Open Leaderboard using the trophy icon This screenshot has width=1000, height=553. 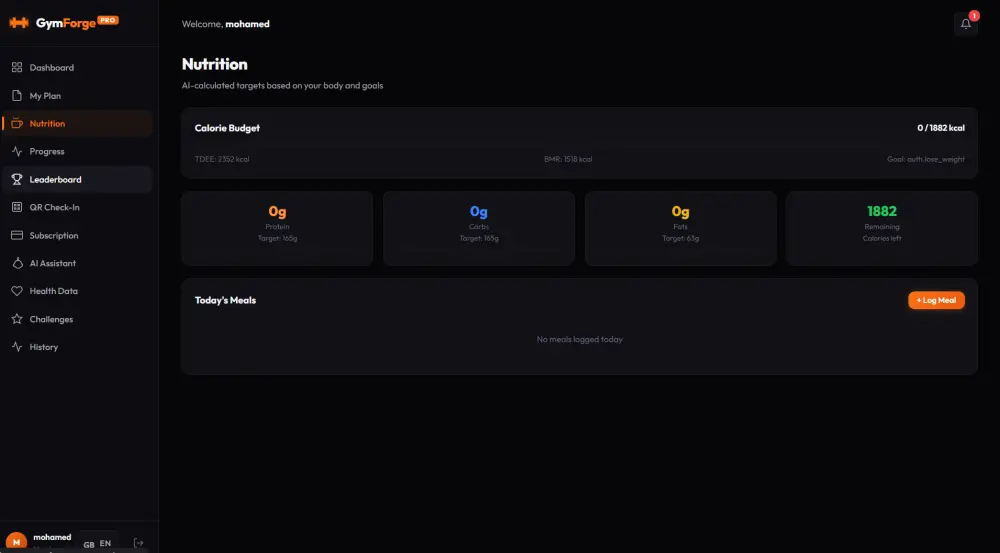click(x=17, y=180)
